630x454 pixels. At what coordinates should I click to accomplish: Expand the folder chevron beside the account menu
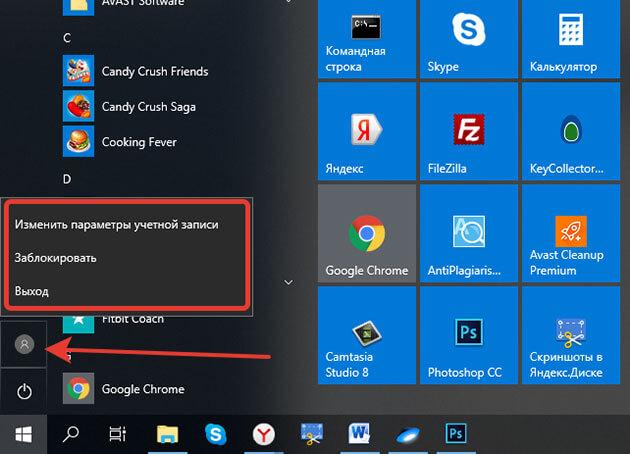click(288, 282)
